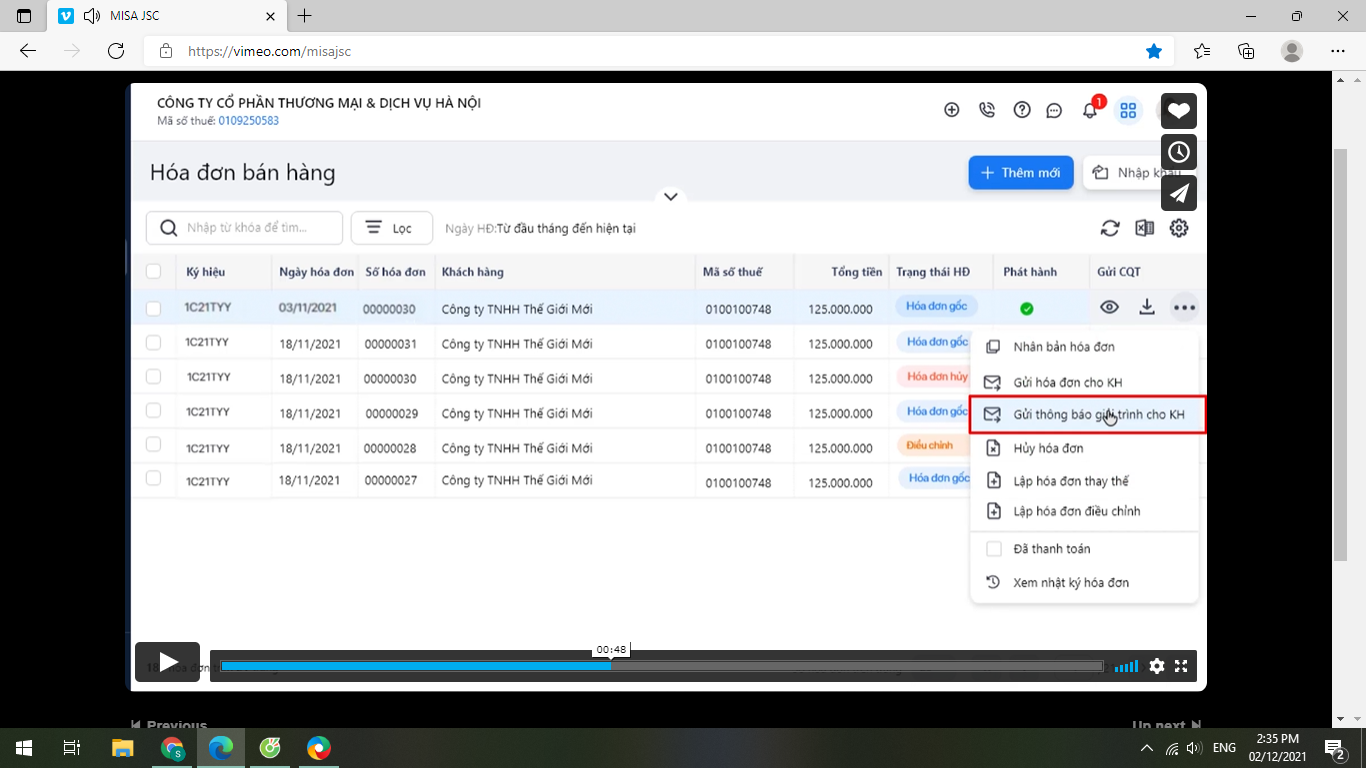Open the Windows notification center
The width and height of the screenshot is (1366, 768).
[x=1334, y=748]
